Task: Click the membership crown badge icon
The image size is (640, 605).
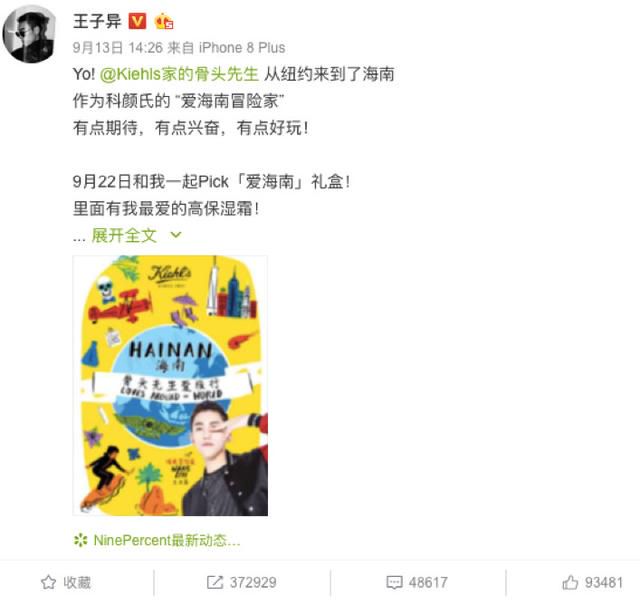Action: 164,21
